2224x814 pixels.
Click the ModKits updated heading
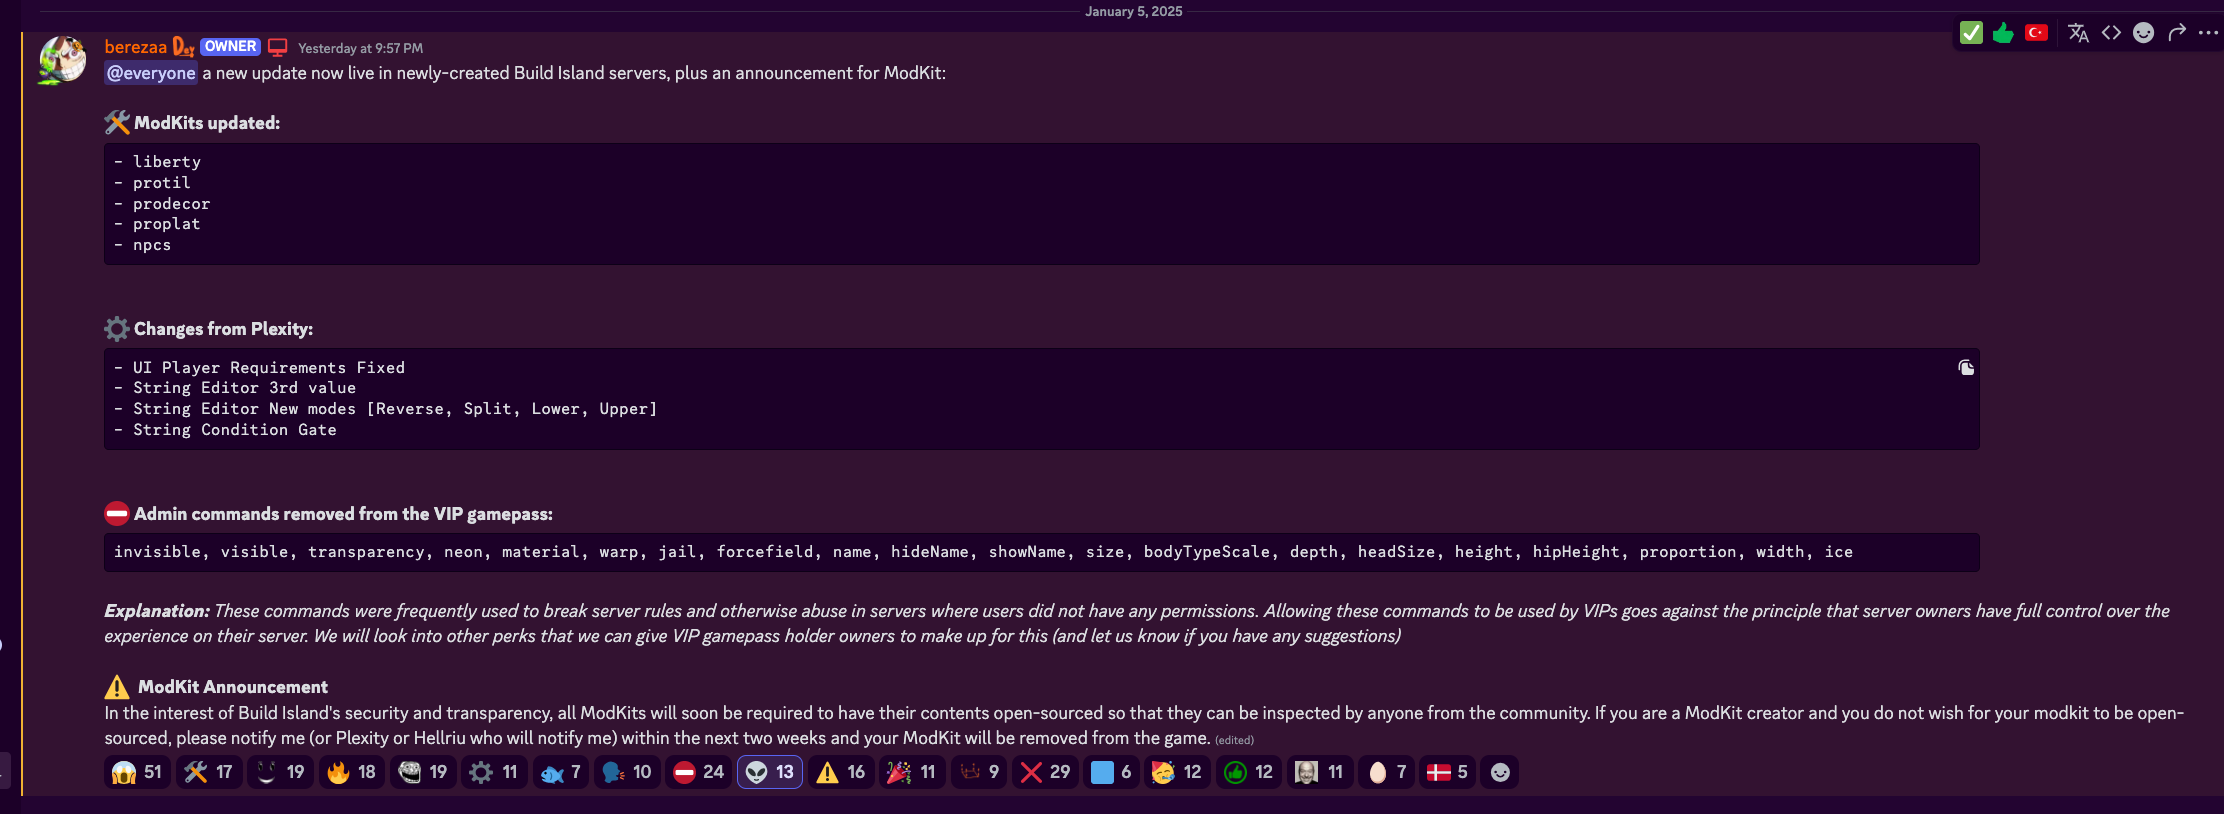pyautogui.click(x=207, y=123)
